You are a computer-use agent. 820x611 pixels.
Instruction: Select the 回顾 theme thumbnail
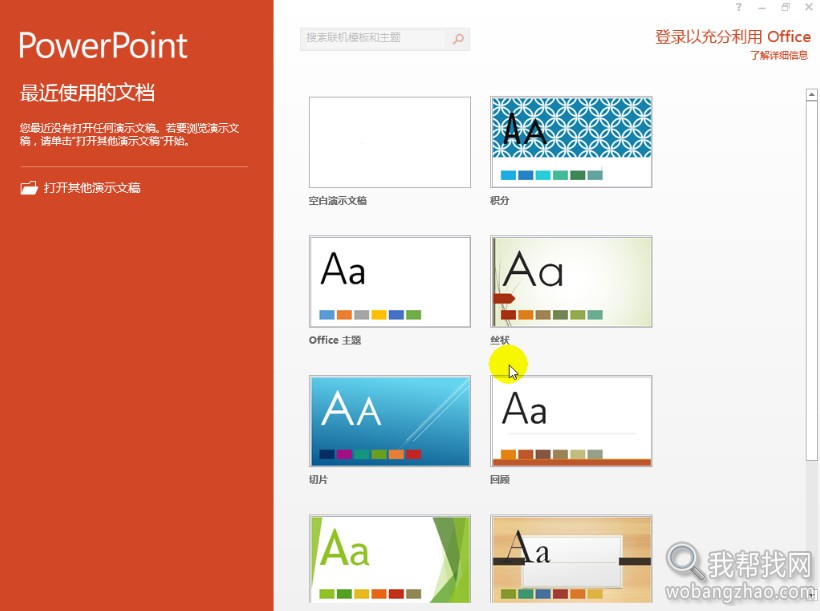(571, 421)
